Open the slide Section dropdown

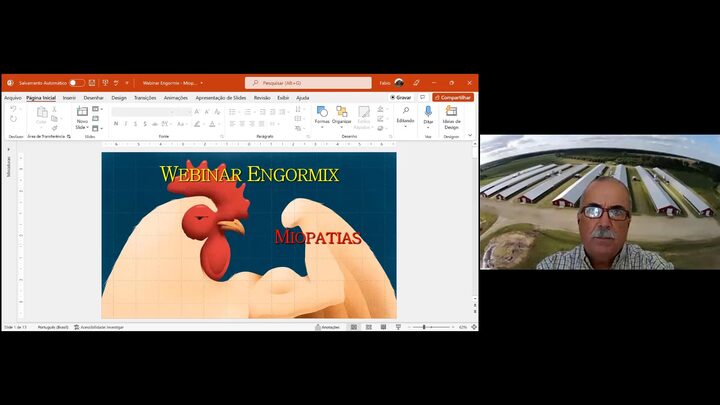click(x=97, y=129)
